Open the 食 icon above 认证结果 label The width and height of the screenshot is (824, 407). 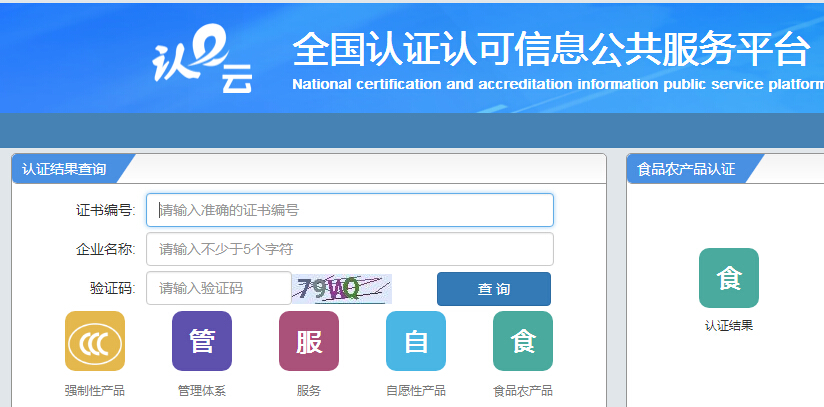point(729,278)
